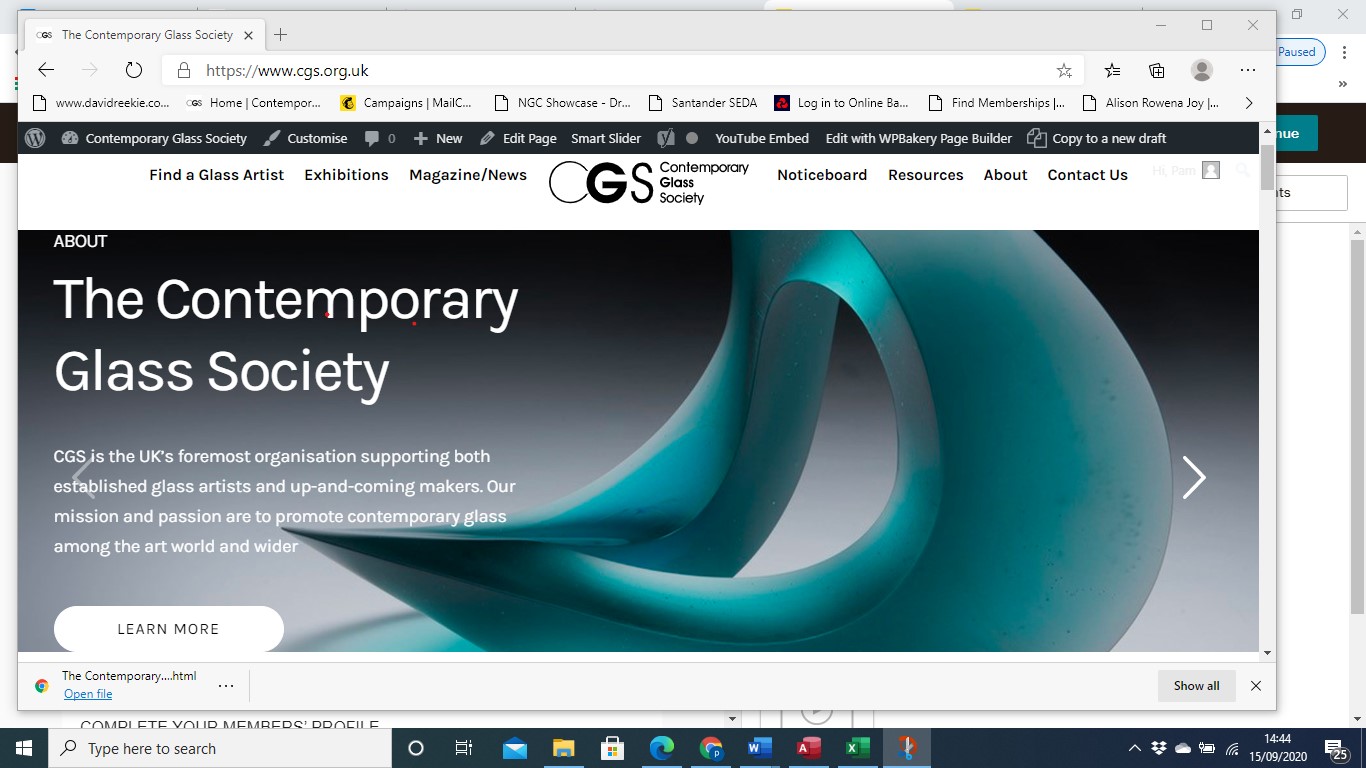Click the LEARN MORE button
The width and height of the screenshot is (1366, 768).
click(168, 629)
